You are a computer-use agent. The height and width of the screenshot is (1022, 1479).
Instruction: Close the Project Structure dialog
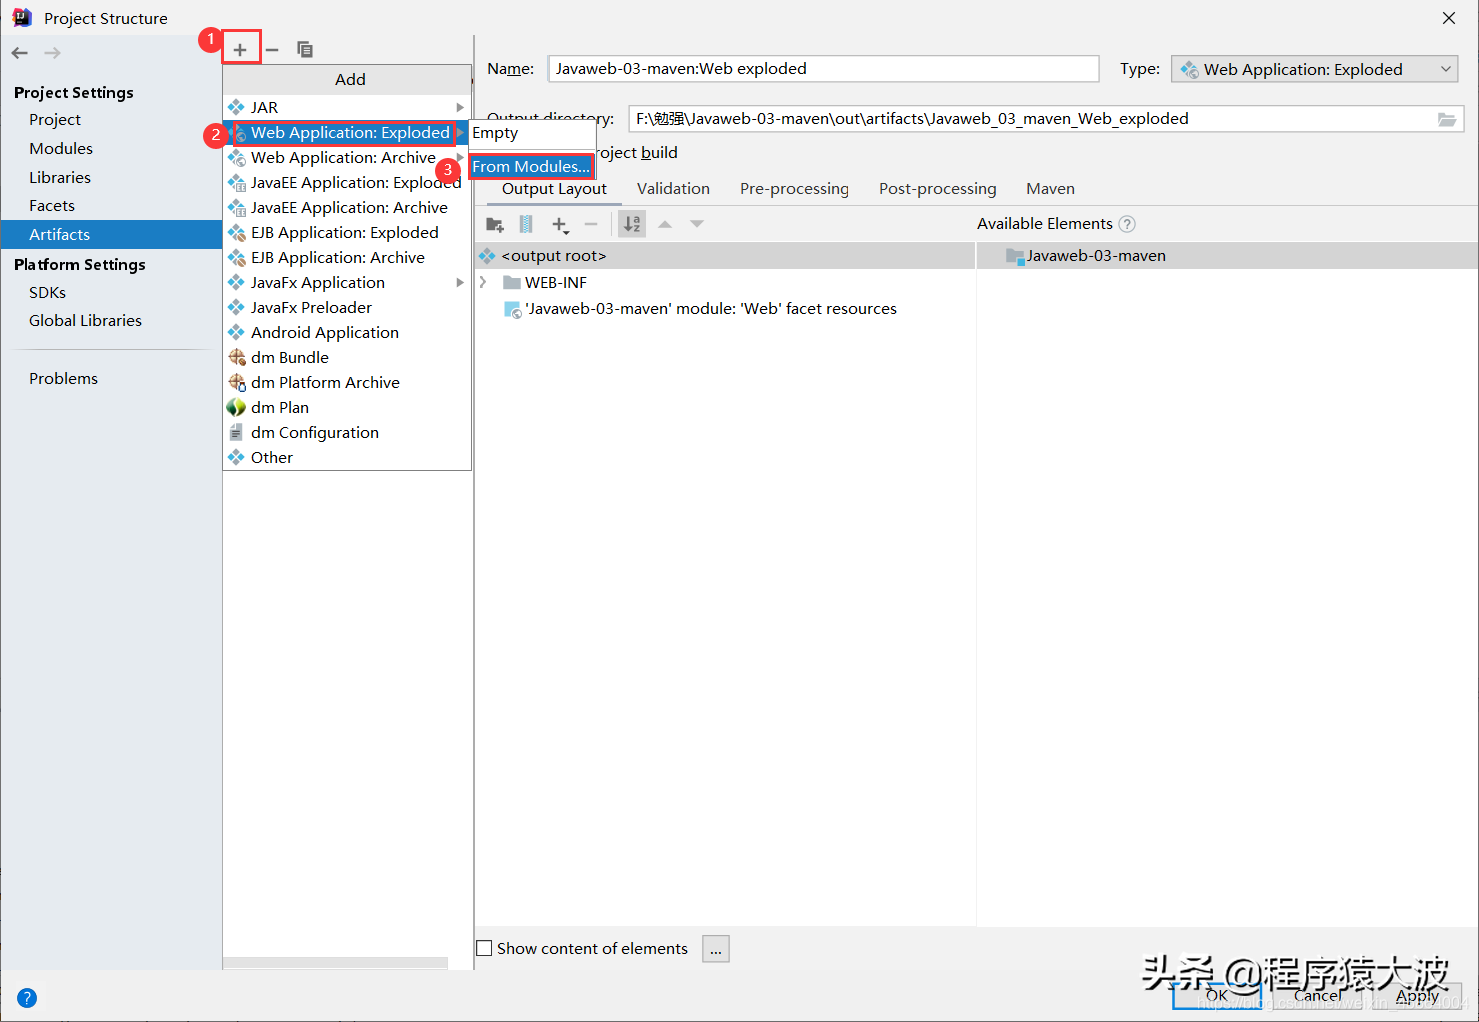[1449, 18]
